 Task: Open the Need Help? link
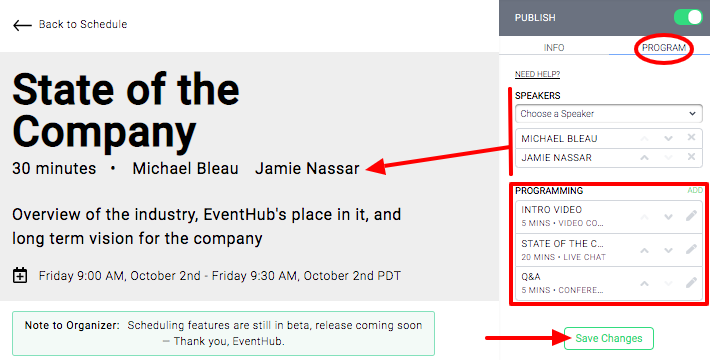coord(537,74)
